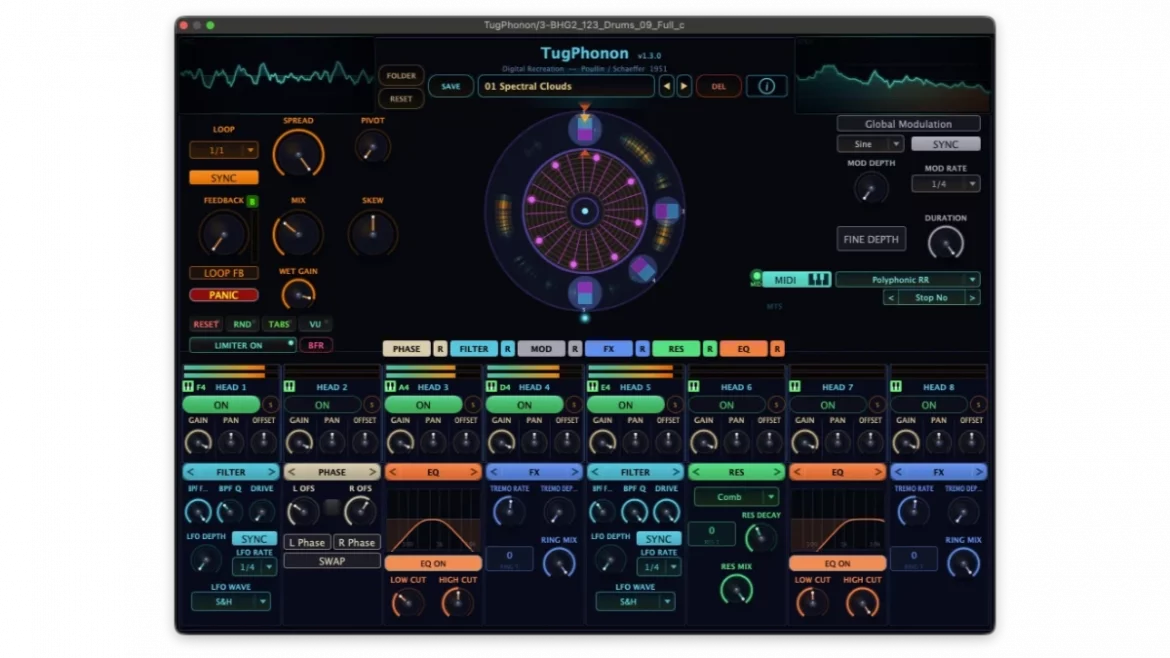
Task: Click the DEL preset button
Action: tap(719, 86)
